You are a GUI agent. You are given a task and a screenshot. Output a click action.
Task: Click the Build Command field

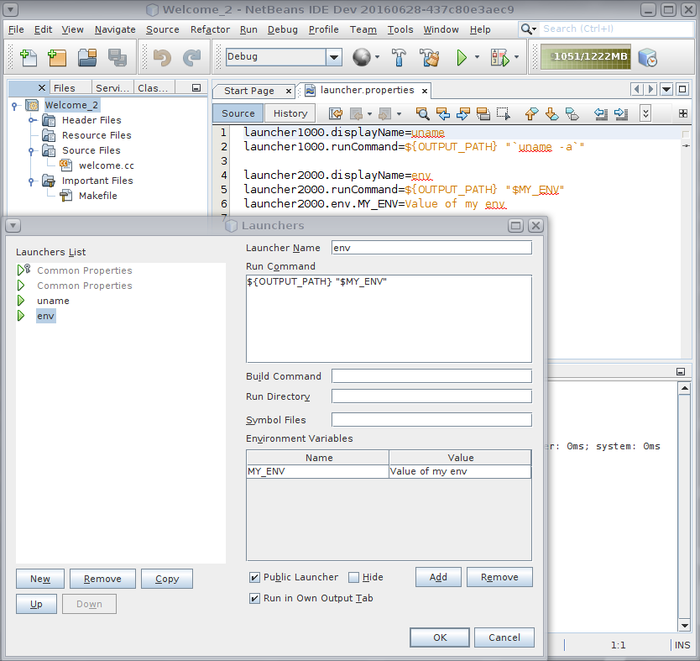coord(432,376)
